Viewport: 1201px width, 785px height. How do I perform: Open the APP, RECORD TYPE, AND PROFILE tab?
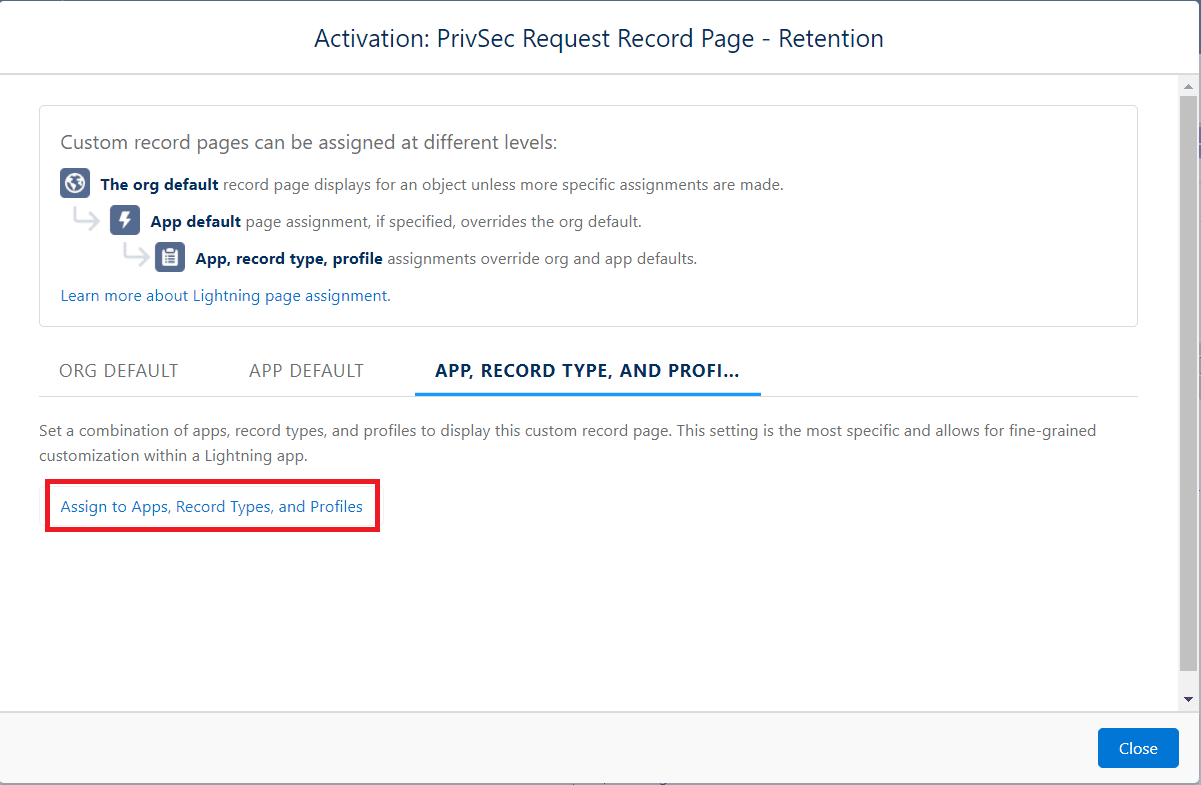[x=587, y=370]
